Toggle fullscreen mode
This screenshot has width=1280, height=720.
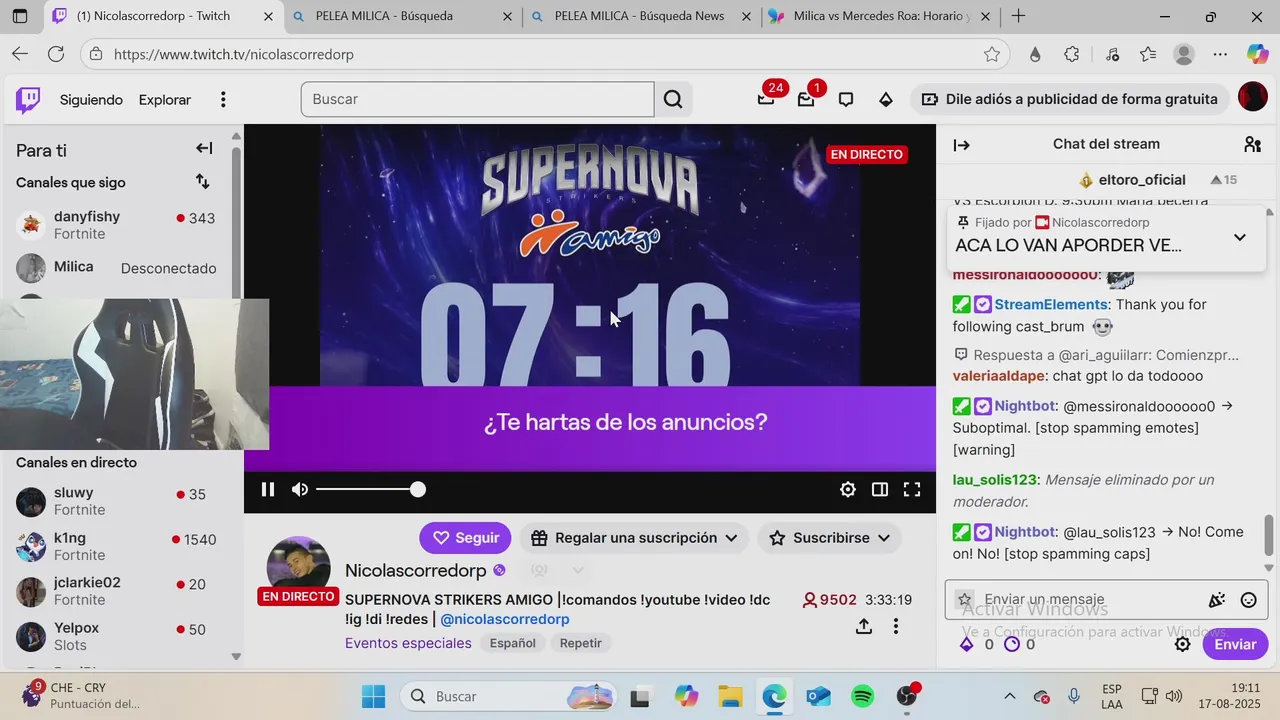tap(912, 489)
